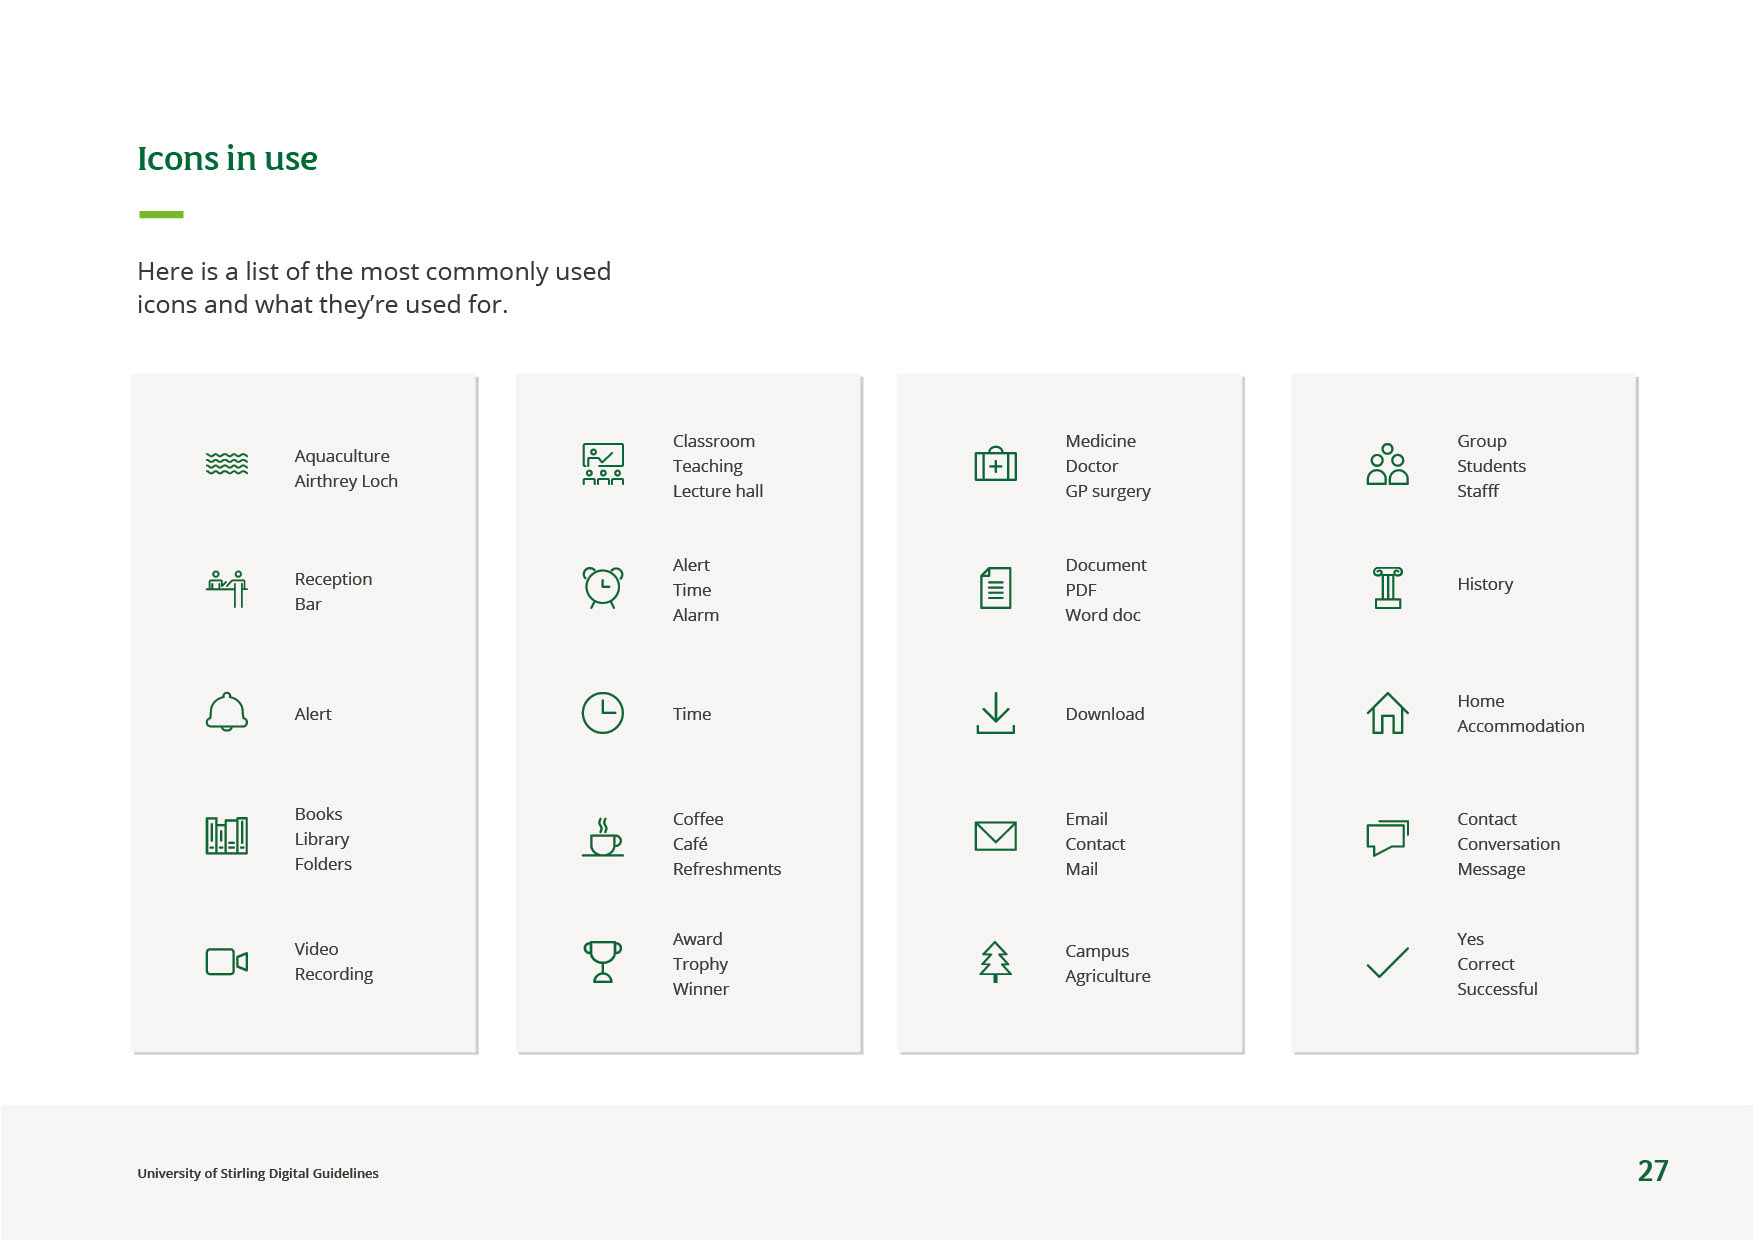The width and height of the screenshot is (1754, 1240).
Task: Click the steaming Coffee cup icon
Action: pyautogui.click(x=603, y=837)
